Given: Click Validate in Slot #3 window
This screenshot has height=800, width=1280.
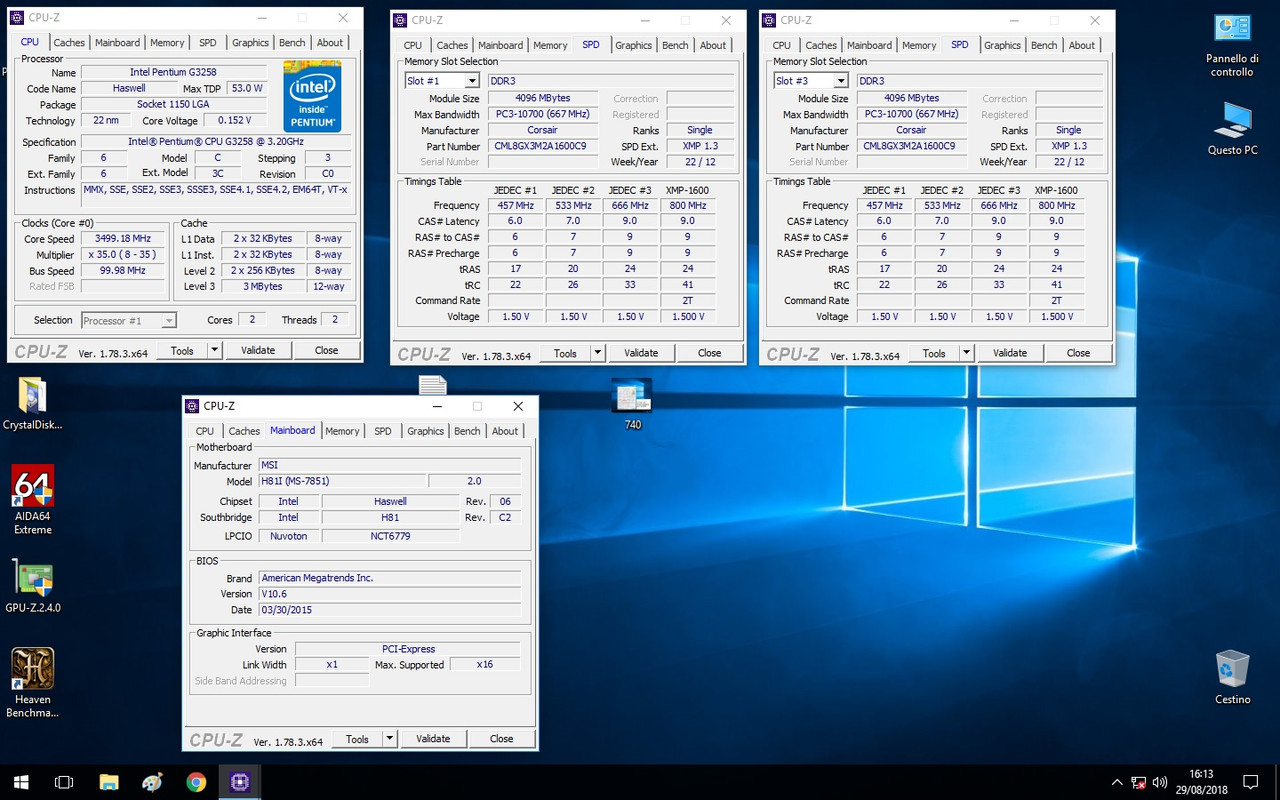Looking at the screenshot, I should coord(1010,353).
